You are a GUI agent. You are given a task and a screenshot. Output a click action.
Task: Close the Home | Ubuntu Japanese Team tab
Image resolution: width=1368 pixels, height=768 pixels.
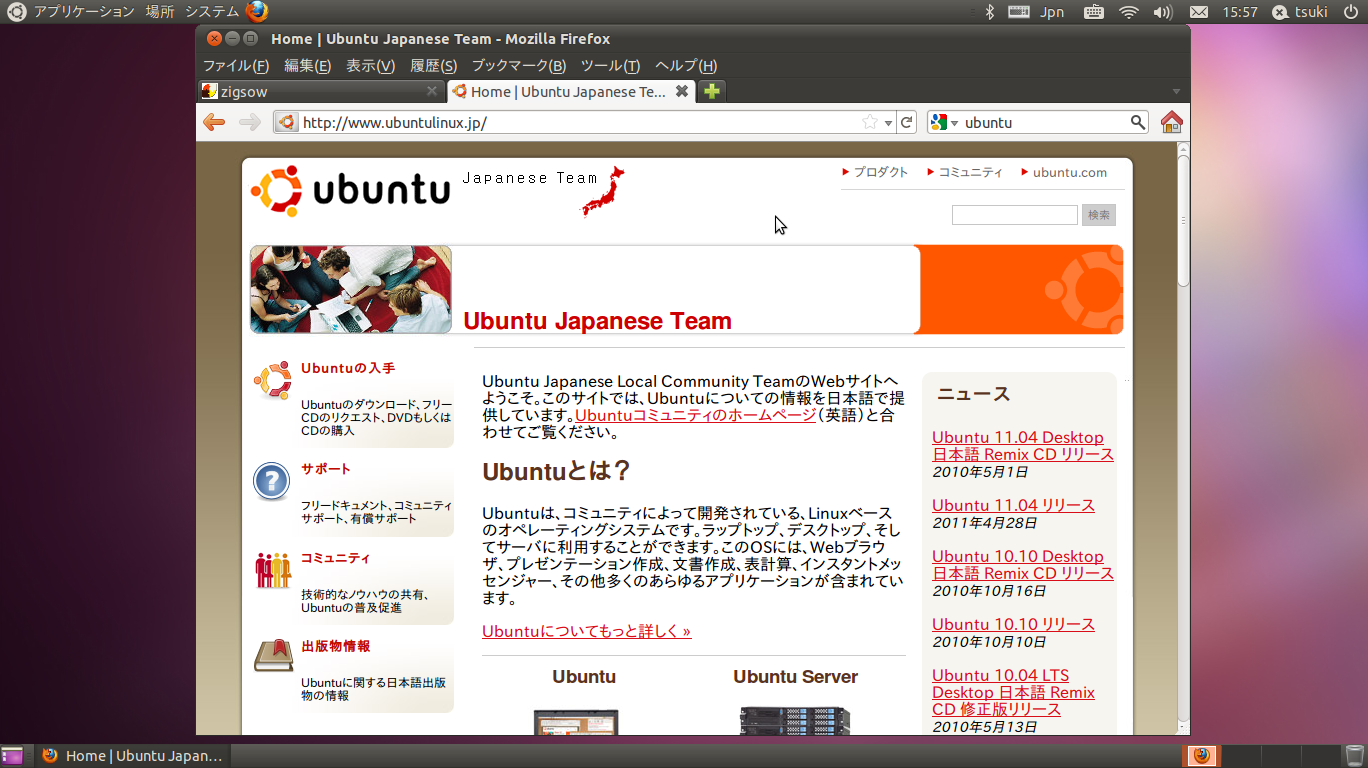pos(682,91)
